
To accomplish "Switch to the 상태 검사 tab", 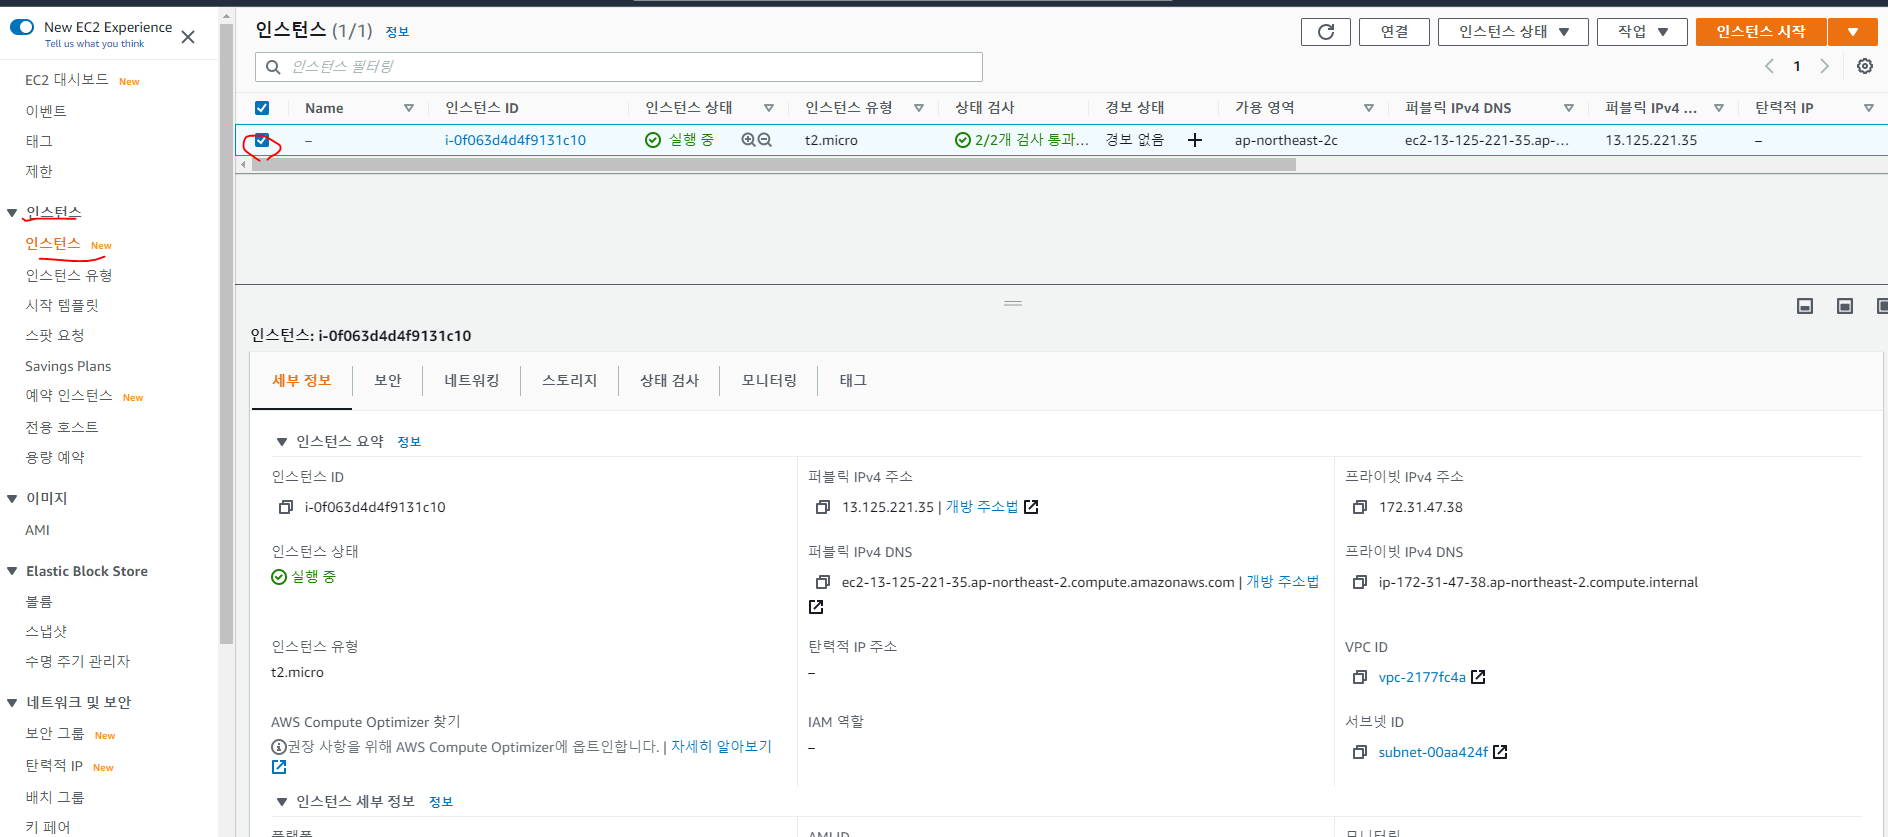I will click(x=670, y=381).
